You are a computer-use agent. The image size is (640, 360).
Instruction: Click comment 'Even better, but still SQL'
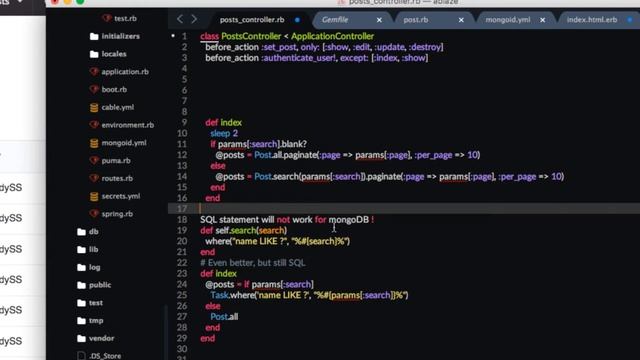coord(256,263)
